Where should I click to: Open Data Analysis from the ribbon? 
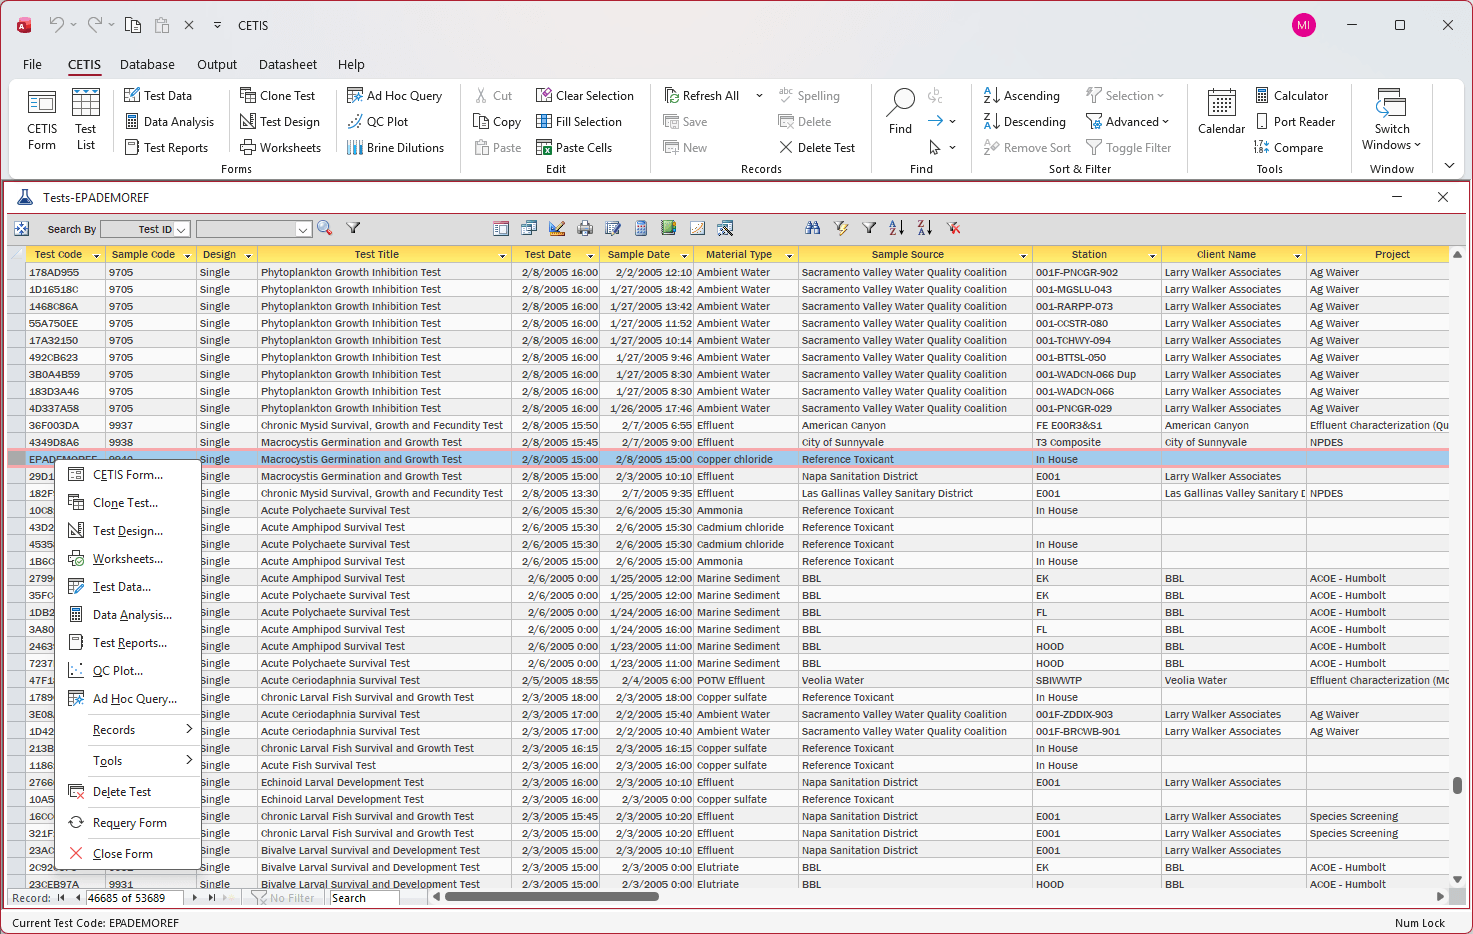[169, 122]
